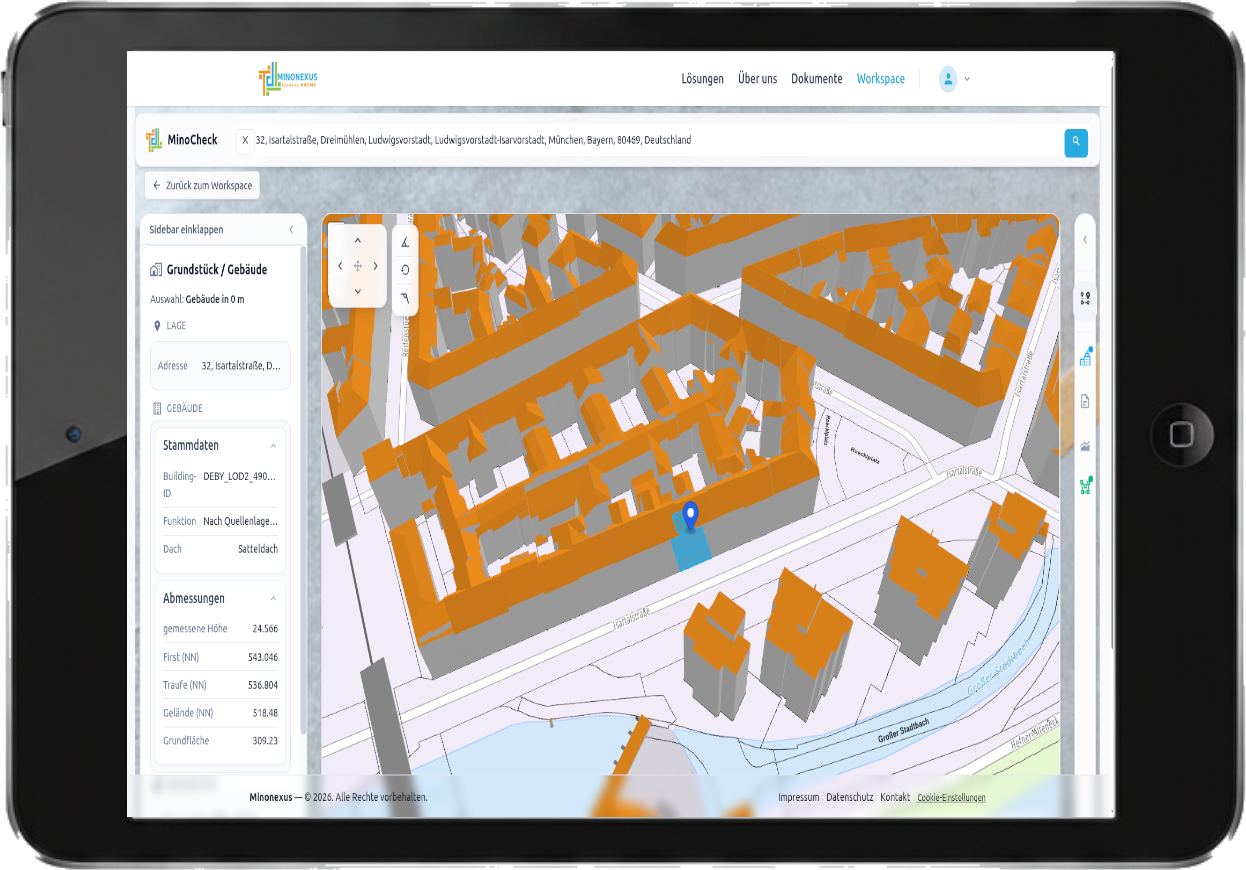Go to the Dokumente menu item
Image resolution: width=1246 pixels, height=870 pixels.
(816, 79)
